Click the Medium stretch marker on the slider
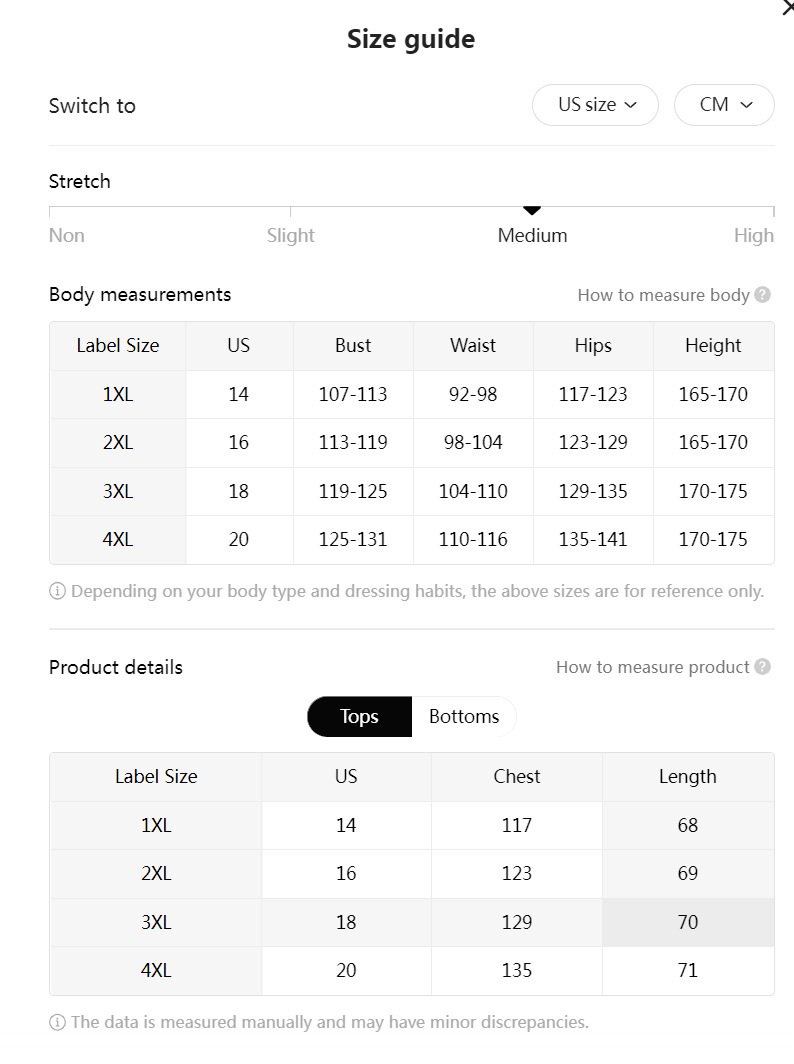The height and width of the screenshot is (1064, 794). click(x=532, y=210)
